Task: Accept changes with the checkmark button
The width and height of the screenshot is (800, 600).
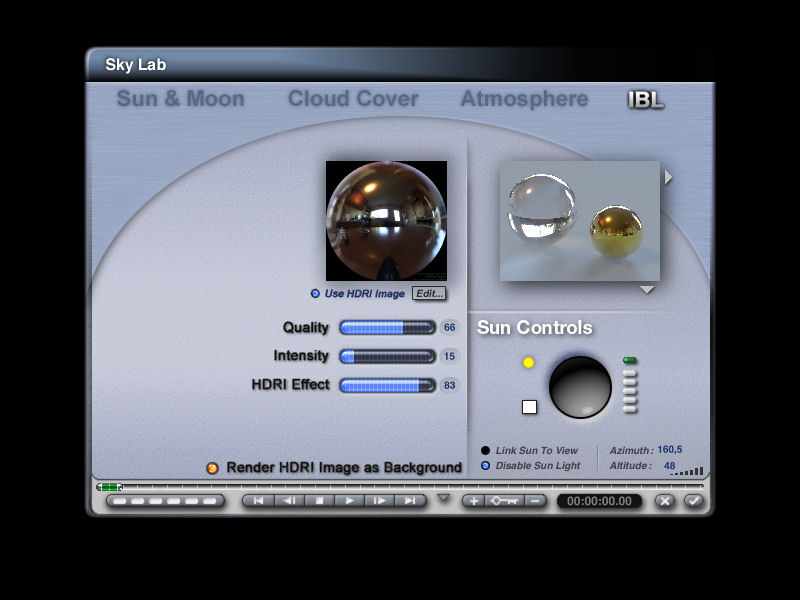Action: click(693, 501)
